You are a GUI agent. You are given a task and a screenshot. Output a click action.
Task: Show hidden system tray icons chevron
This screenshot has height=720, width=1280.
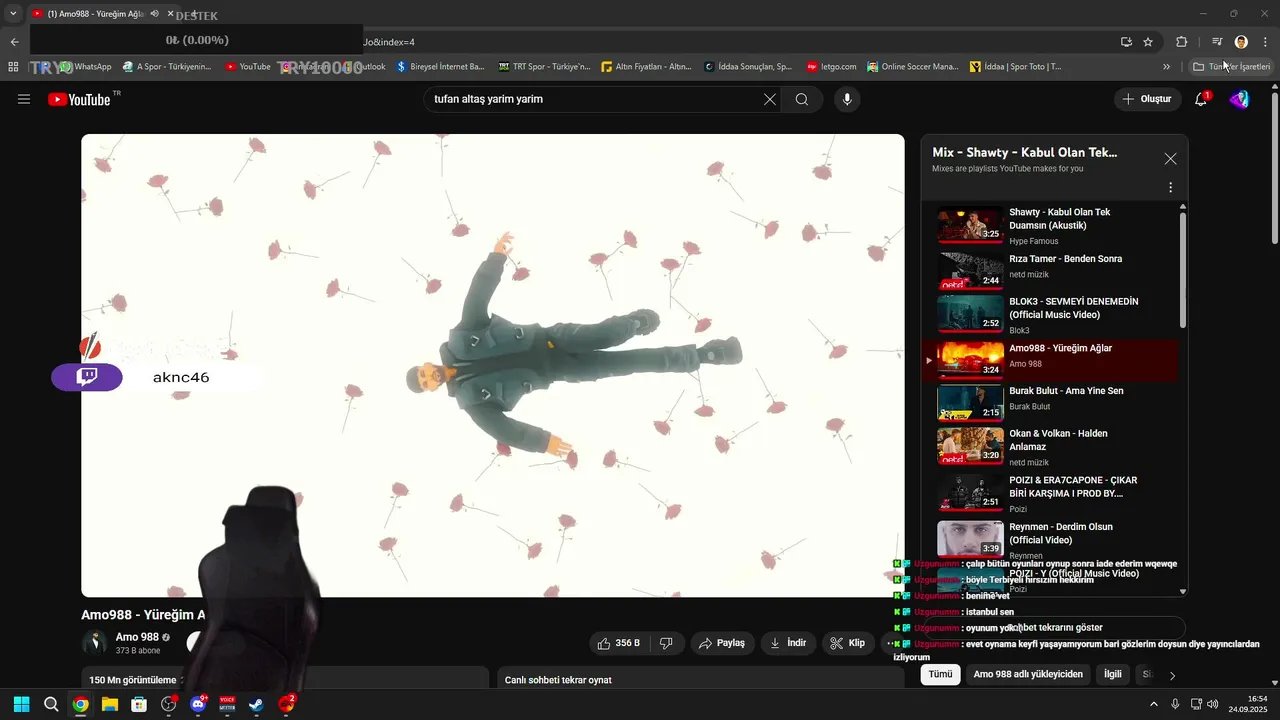click(1154, 704)
